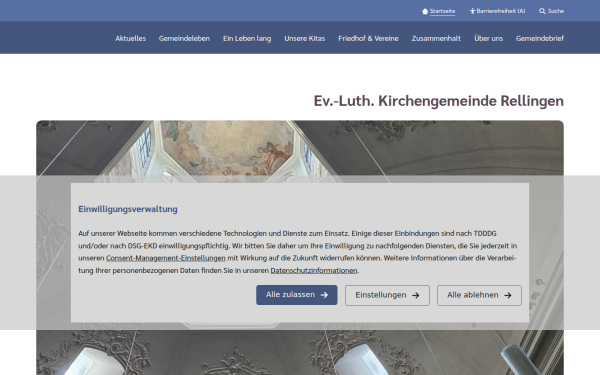The height and width of the screenshot is (375, 600).
Task: Click the home icon beside Startseite
Action: point(425,11)
